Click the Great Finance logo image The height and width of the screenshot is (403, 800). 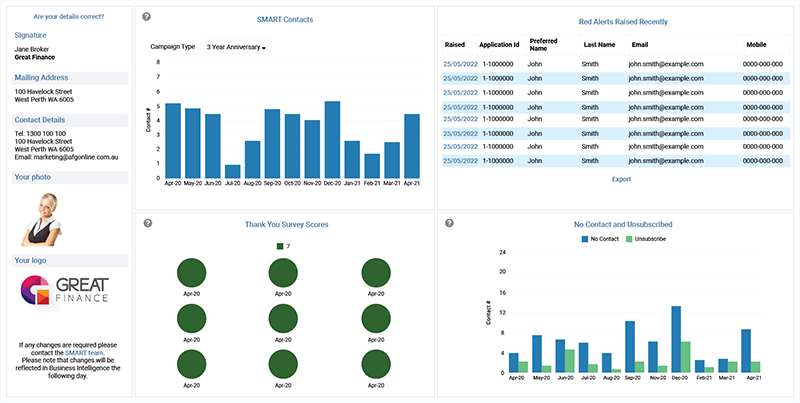[x=66, y=297]
